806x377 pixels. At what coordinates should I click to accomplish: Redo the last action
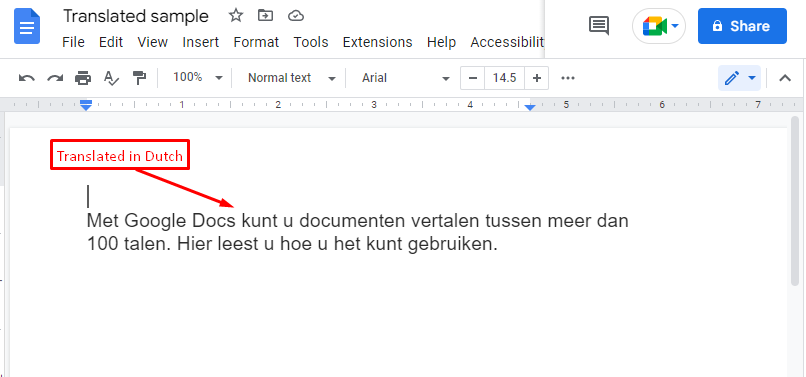(x=55, y=78)
